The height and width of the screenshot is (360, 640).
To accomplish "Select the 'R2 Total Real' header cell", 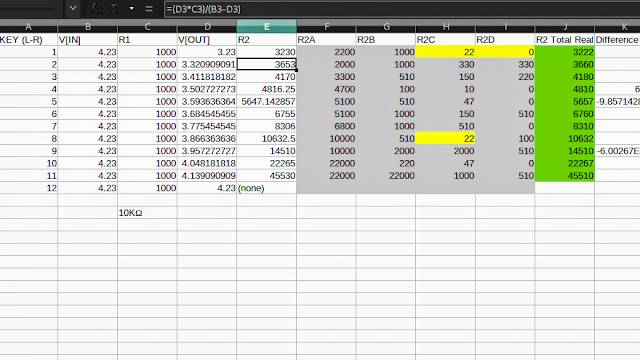I will pos(564,40).
